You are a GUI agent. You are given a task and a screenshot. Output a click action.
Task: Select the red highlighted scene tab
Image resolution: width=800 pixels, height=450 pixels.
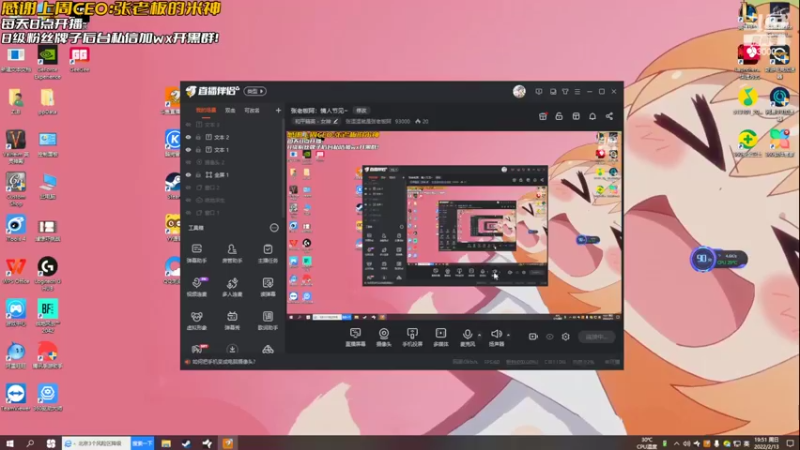point(206,110)
